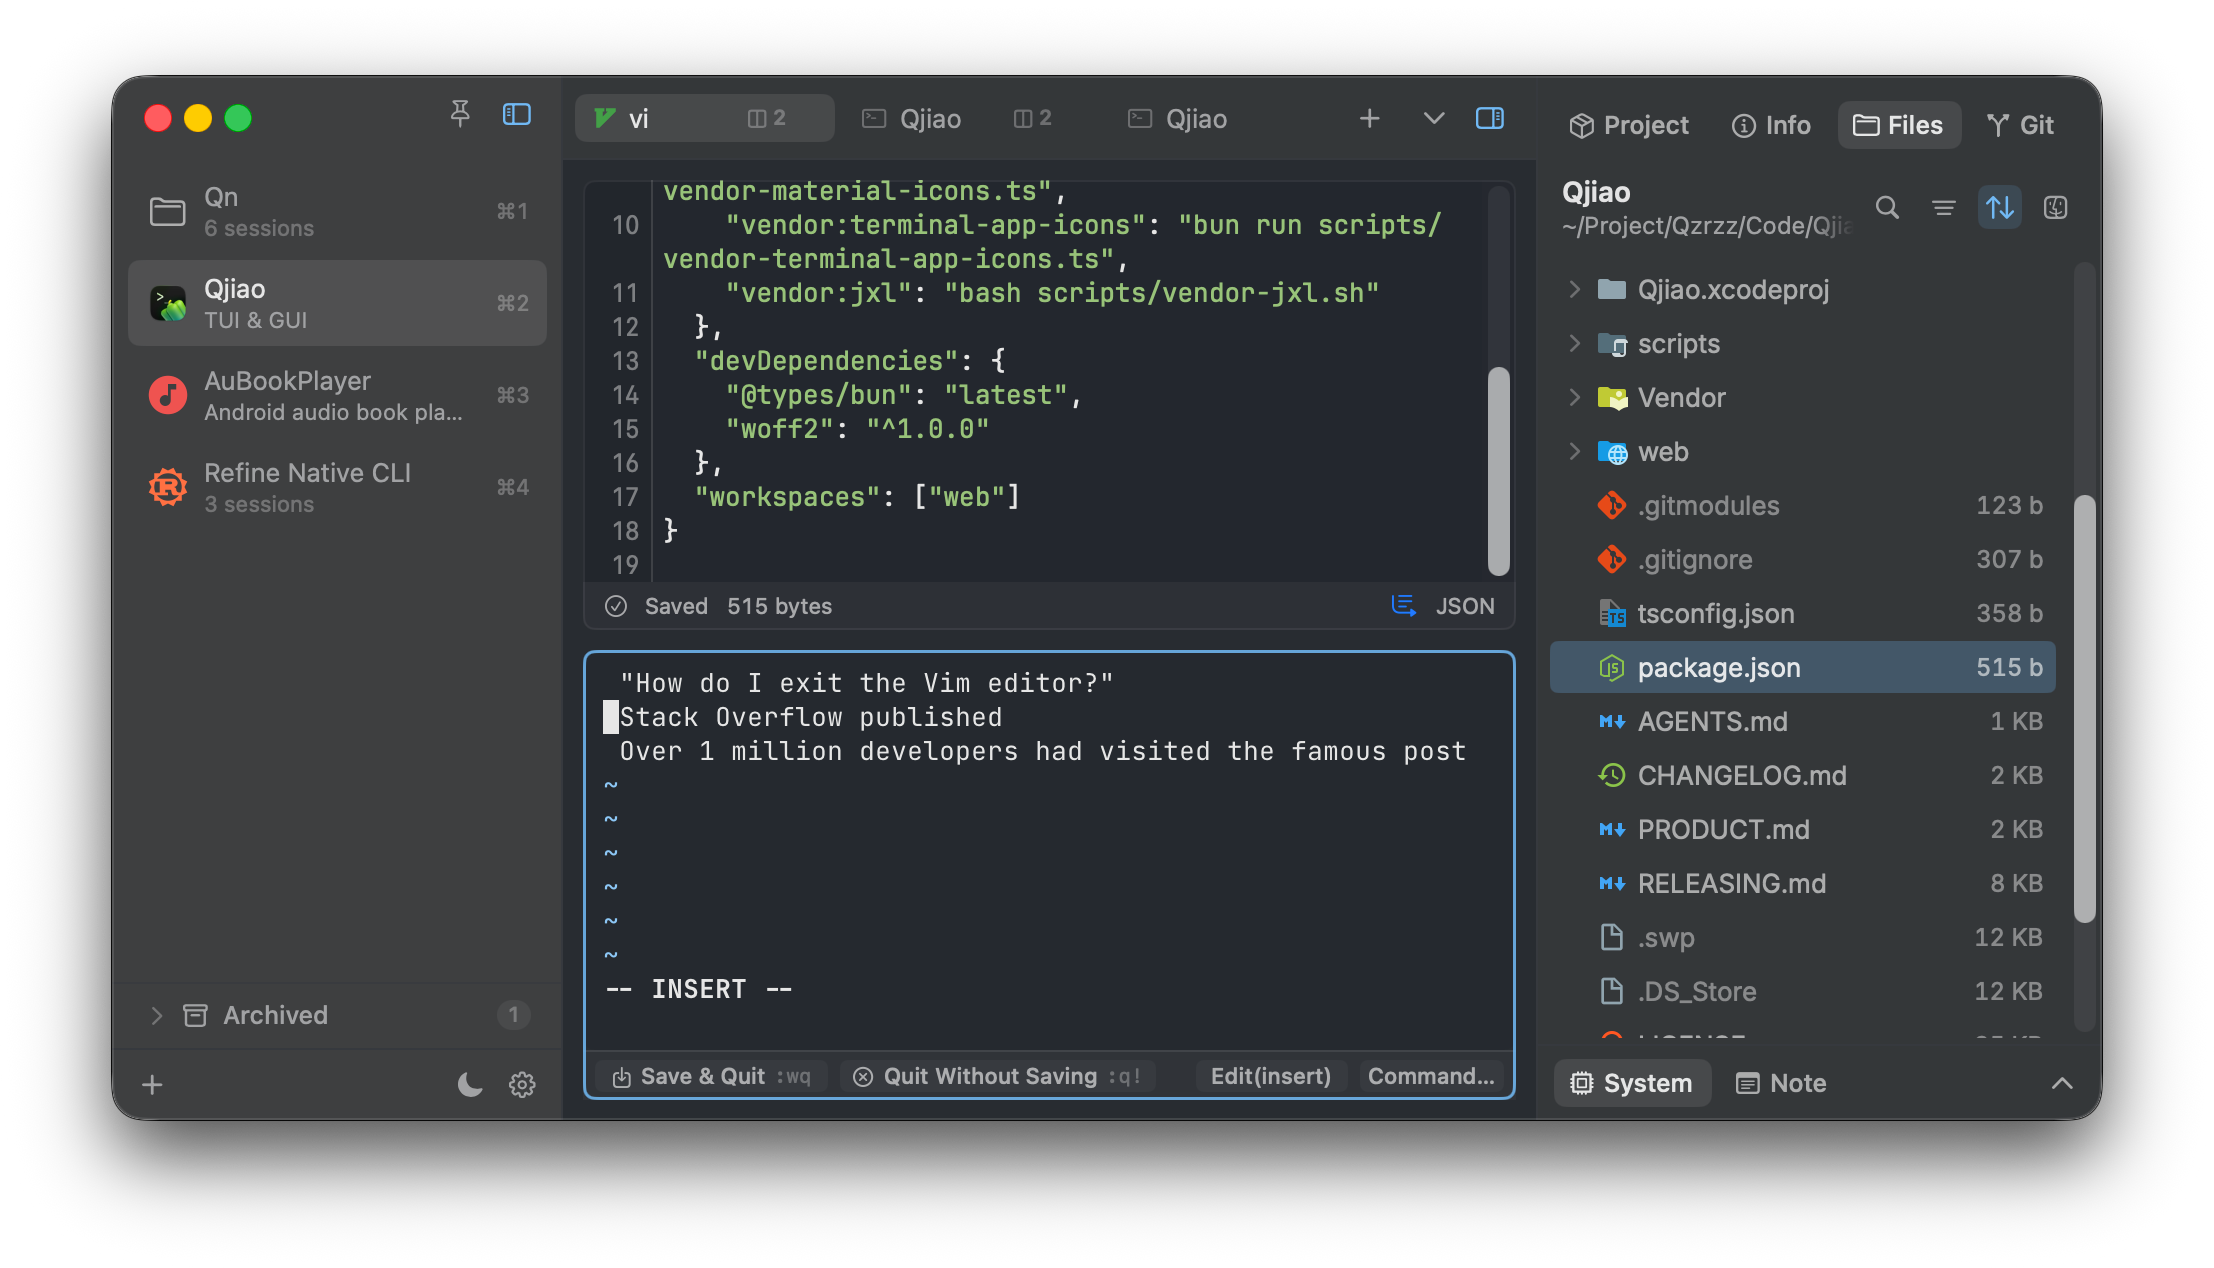Screen dimensions: 2214x1268
Task: Select the Files tab in the inspector
Action: [1898, 125]
